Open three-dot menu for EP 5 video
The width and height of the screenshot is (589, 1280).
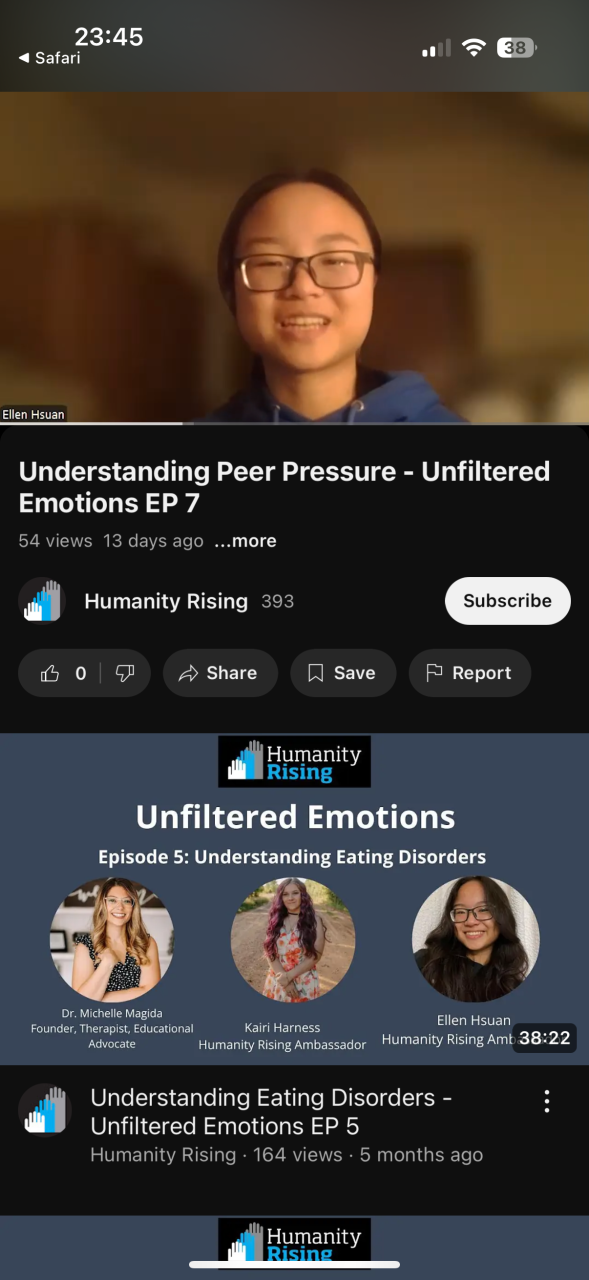pyautogui.click(x=546, y=1102)
